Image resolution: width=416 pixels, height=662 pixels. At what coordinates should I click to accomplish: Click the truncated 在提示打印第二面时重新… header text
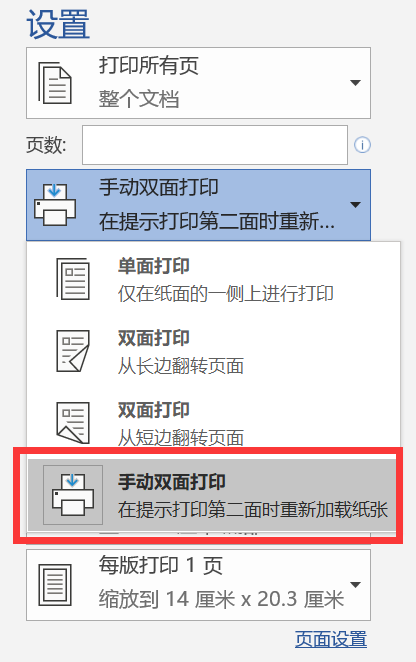click(x=217, y=221)
